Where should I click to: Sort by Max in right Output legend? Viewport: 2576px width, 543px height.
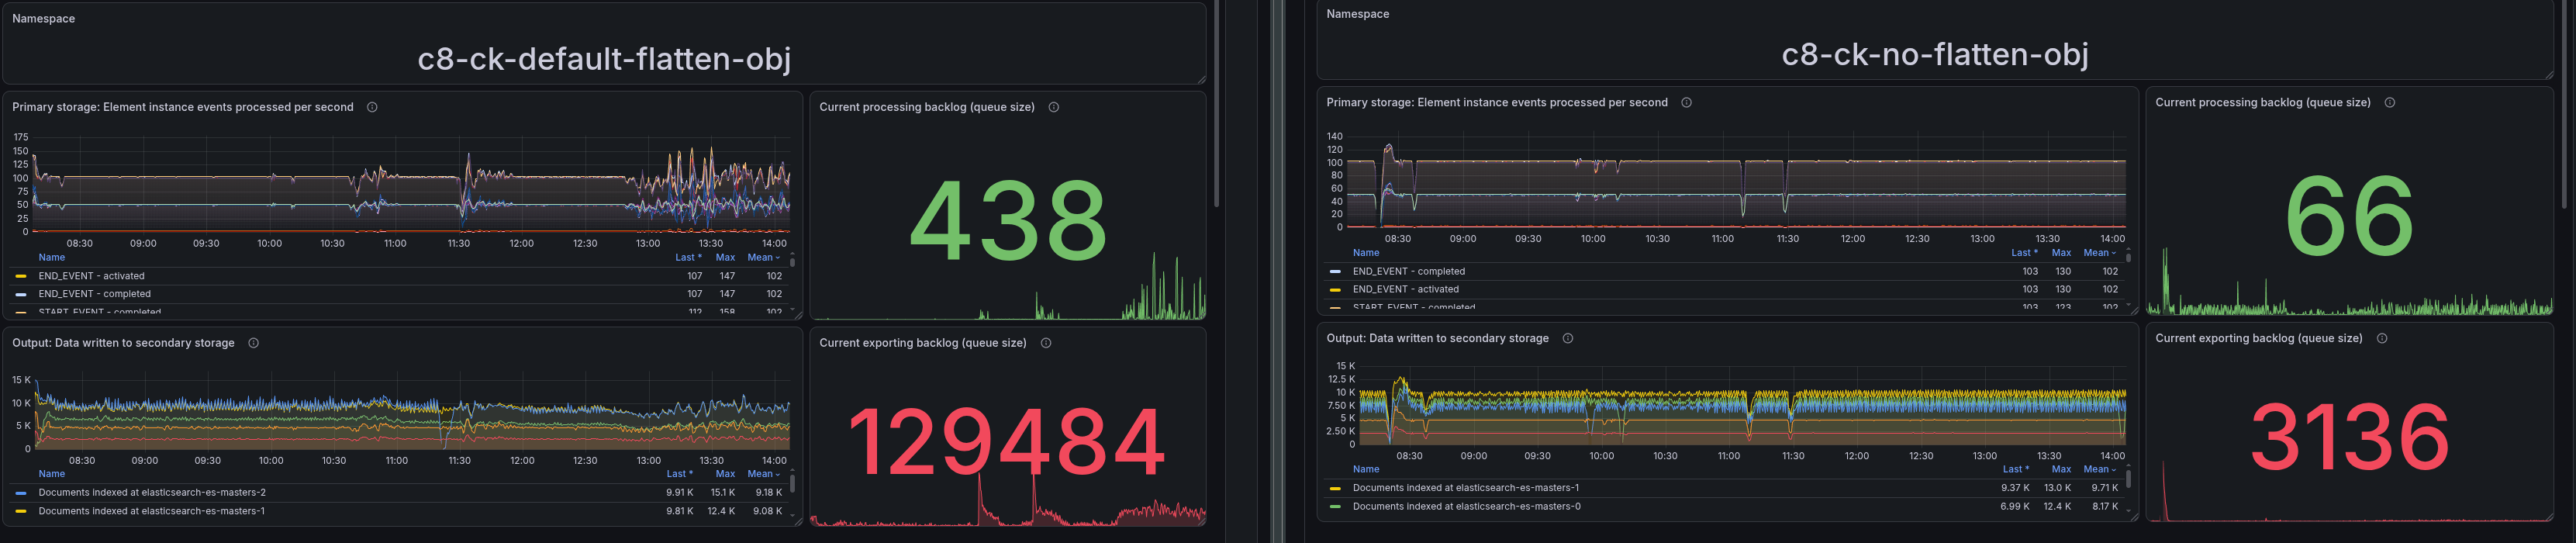(2061, 469)
